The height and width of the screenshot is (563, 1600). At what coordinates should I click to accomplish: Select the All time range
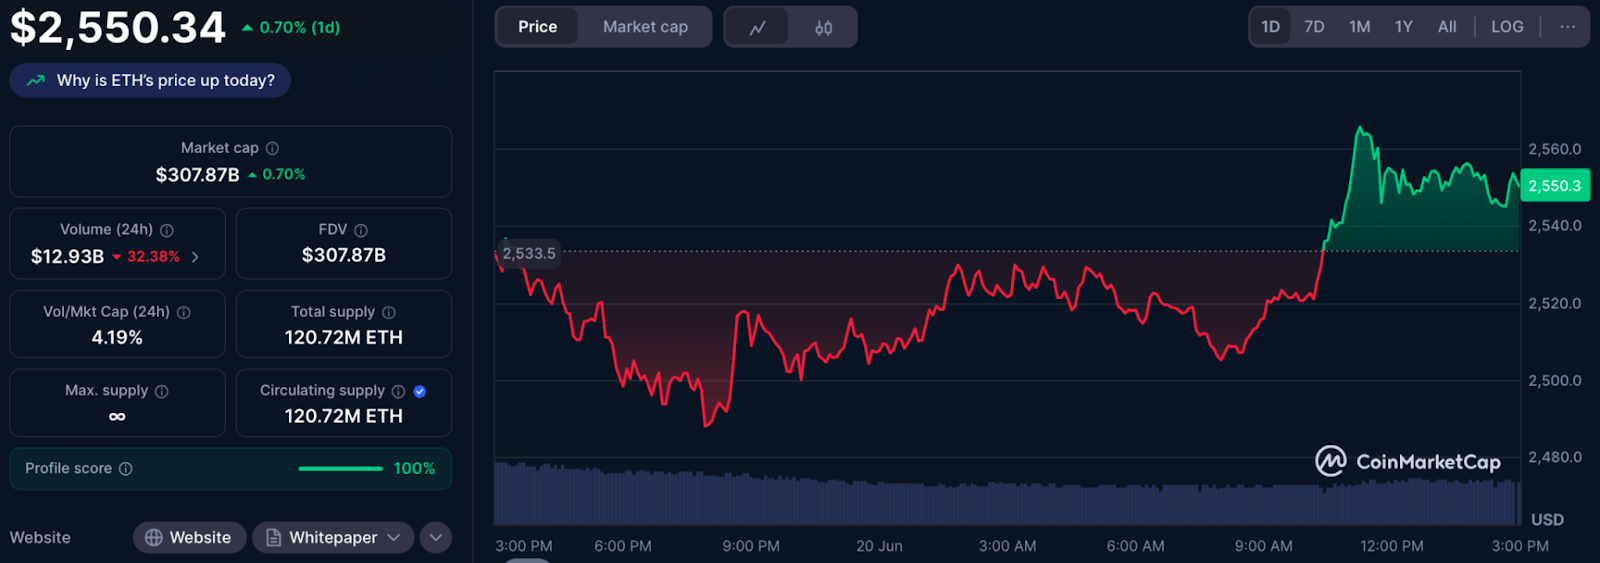[1446, 27]
